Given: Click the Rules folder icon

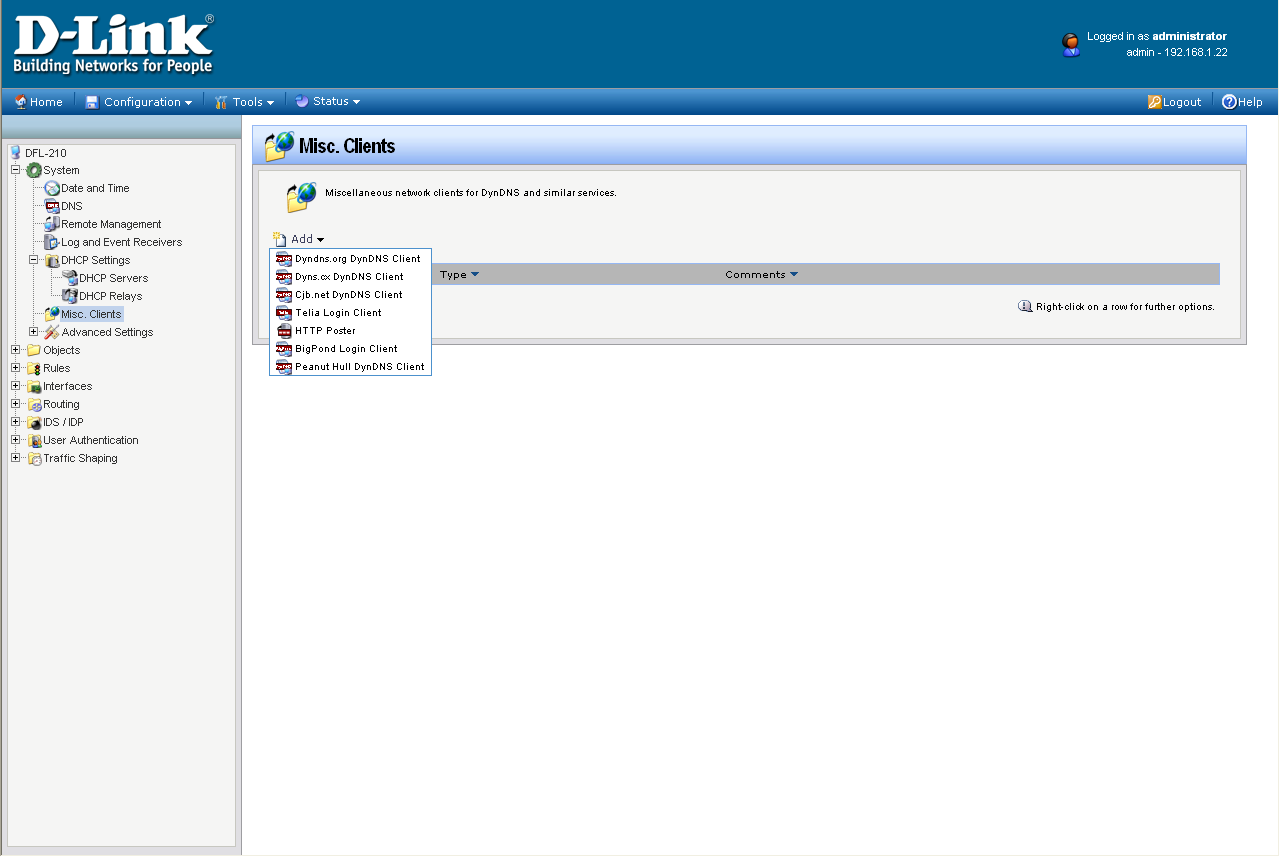Looking at the screenshot, I should pos(34,368).
